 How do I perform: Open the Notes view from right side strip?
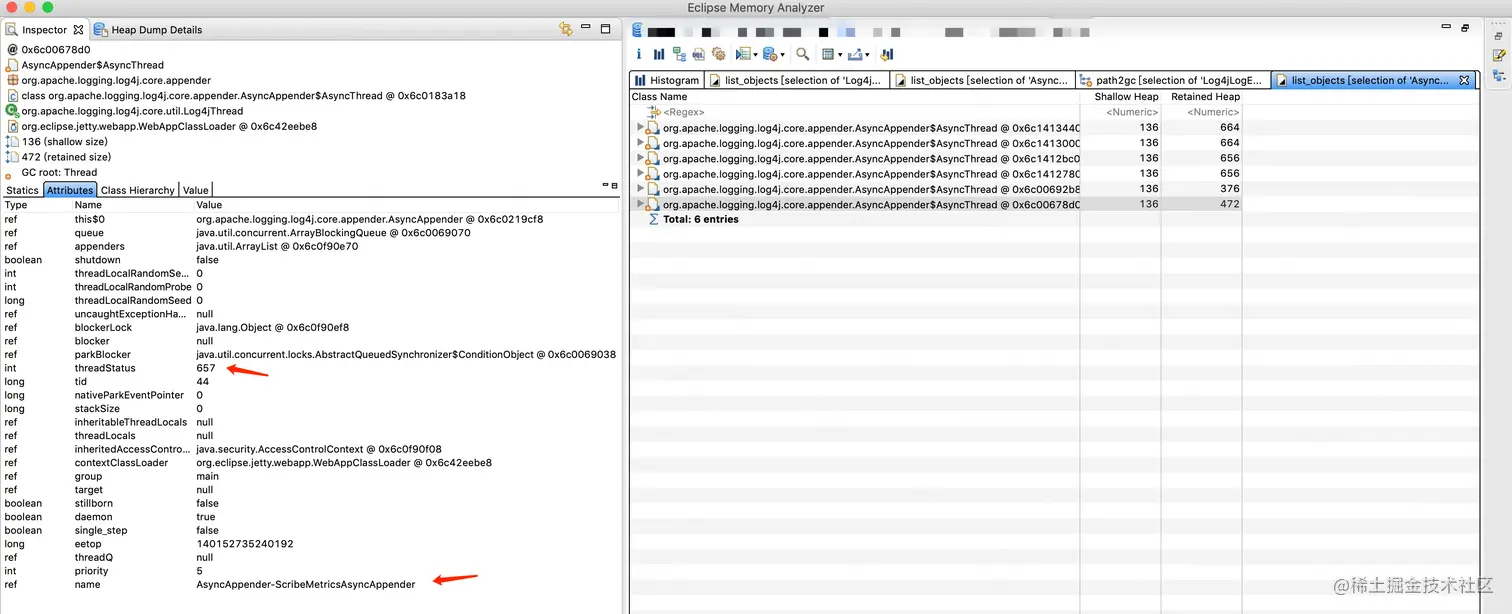click(x=1498, y=55)
